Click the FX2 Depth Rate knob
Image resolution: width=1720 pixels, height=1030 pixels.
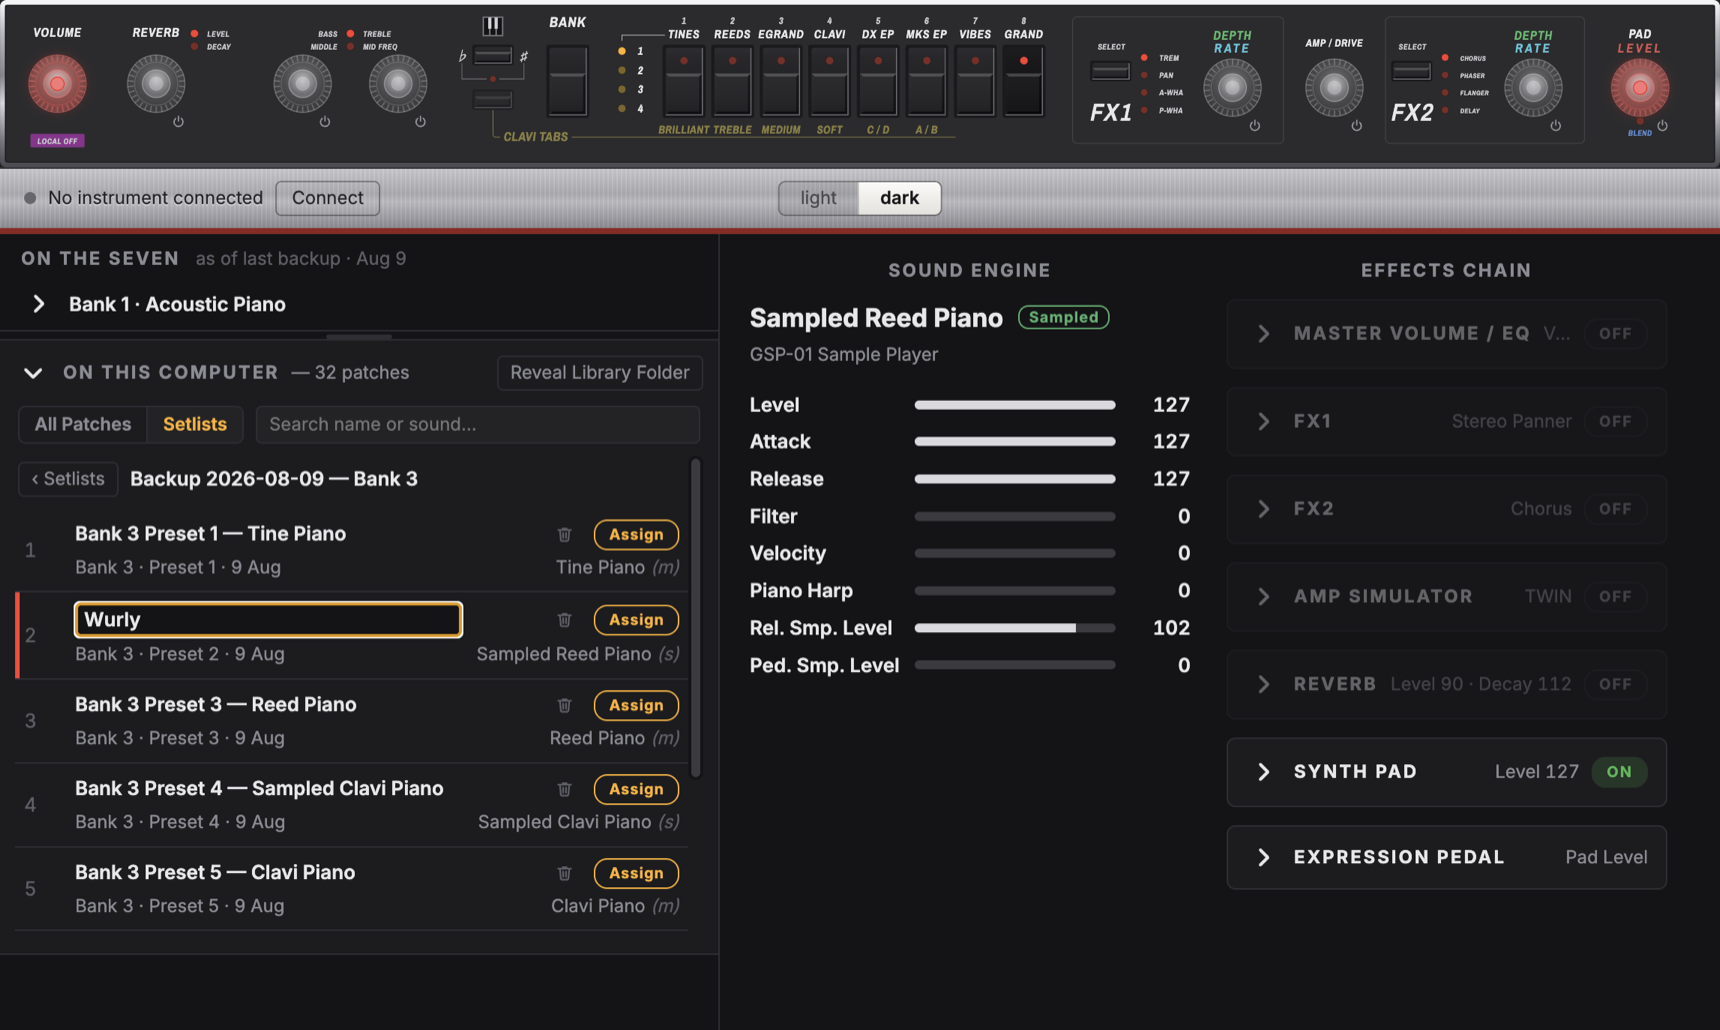tap(1533, 88)
